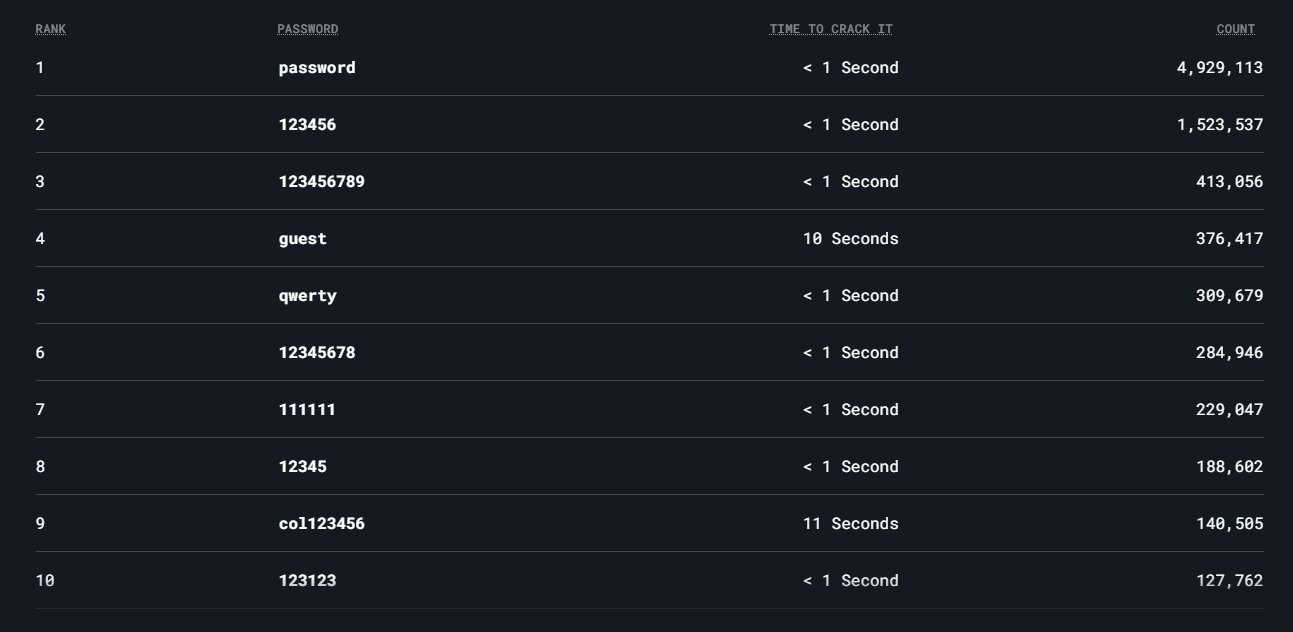1293x632 pixels.
Task: Click the '123456' password cell
Action: 307,125
